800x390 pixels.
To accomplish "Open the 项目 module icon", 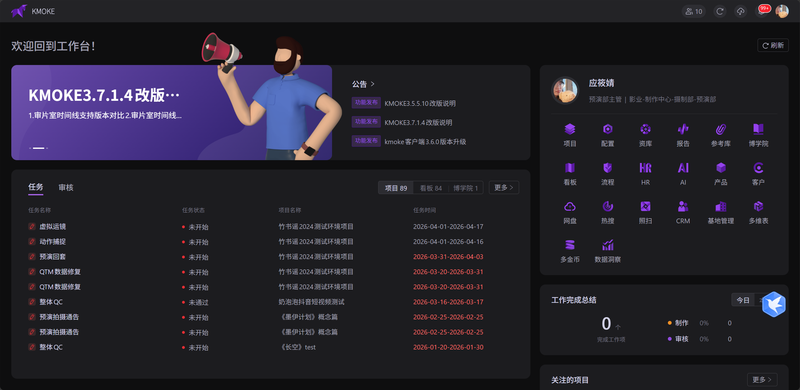I will pos(570,129).
